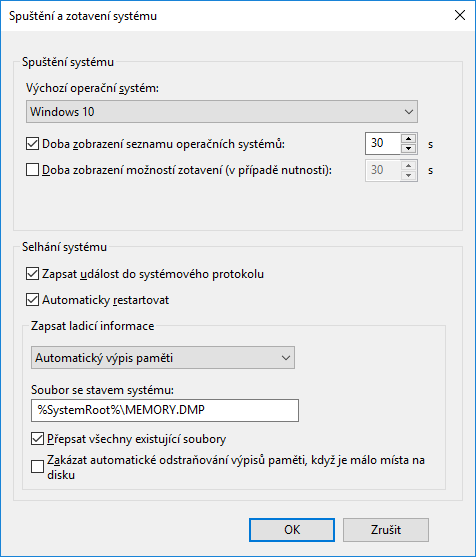Close the Spuštění a zotavení systému dialog
This screenshot has width=476, height=557.
coord(460,15)
